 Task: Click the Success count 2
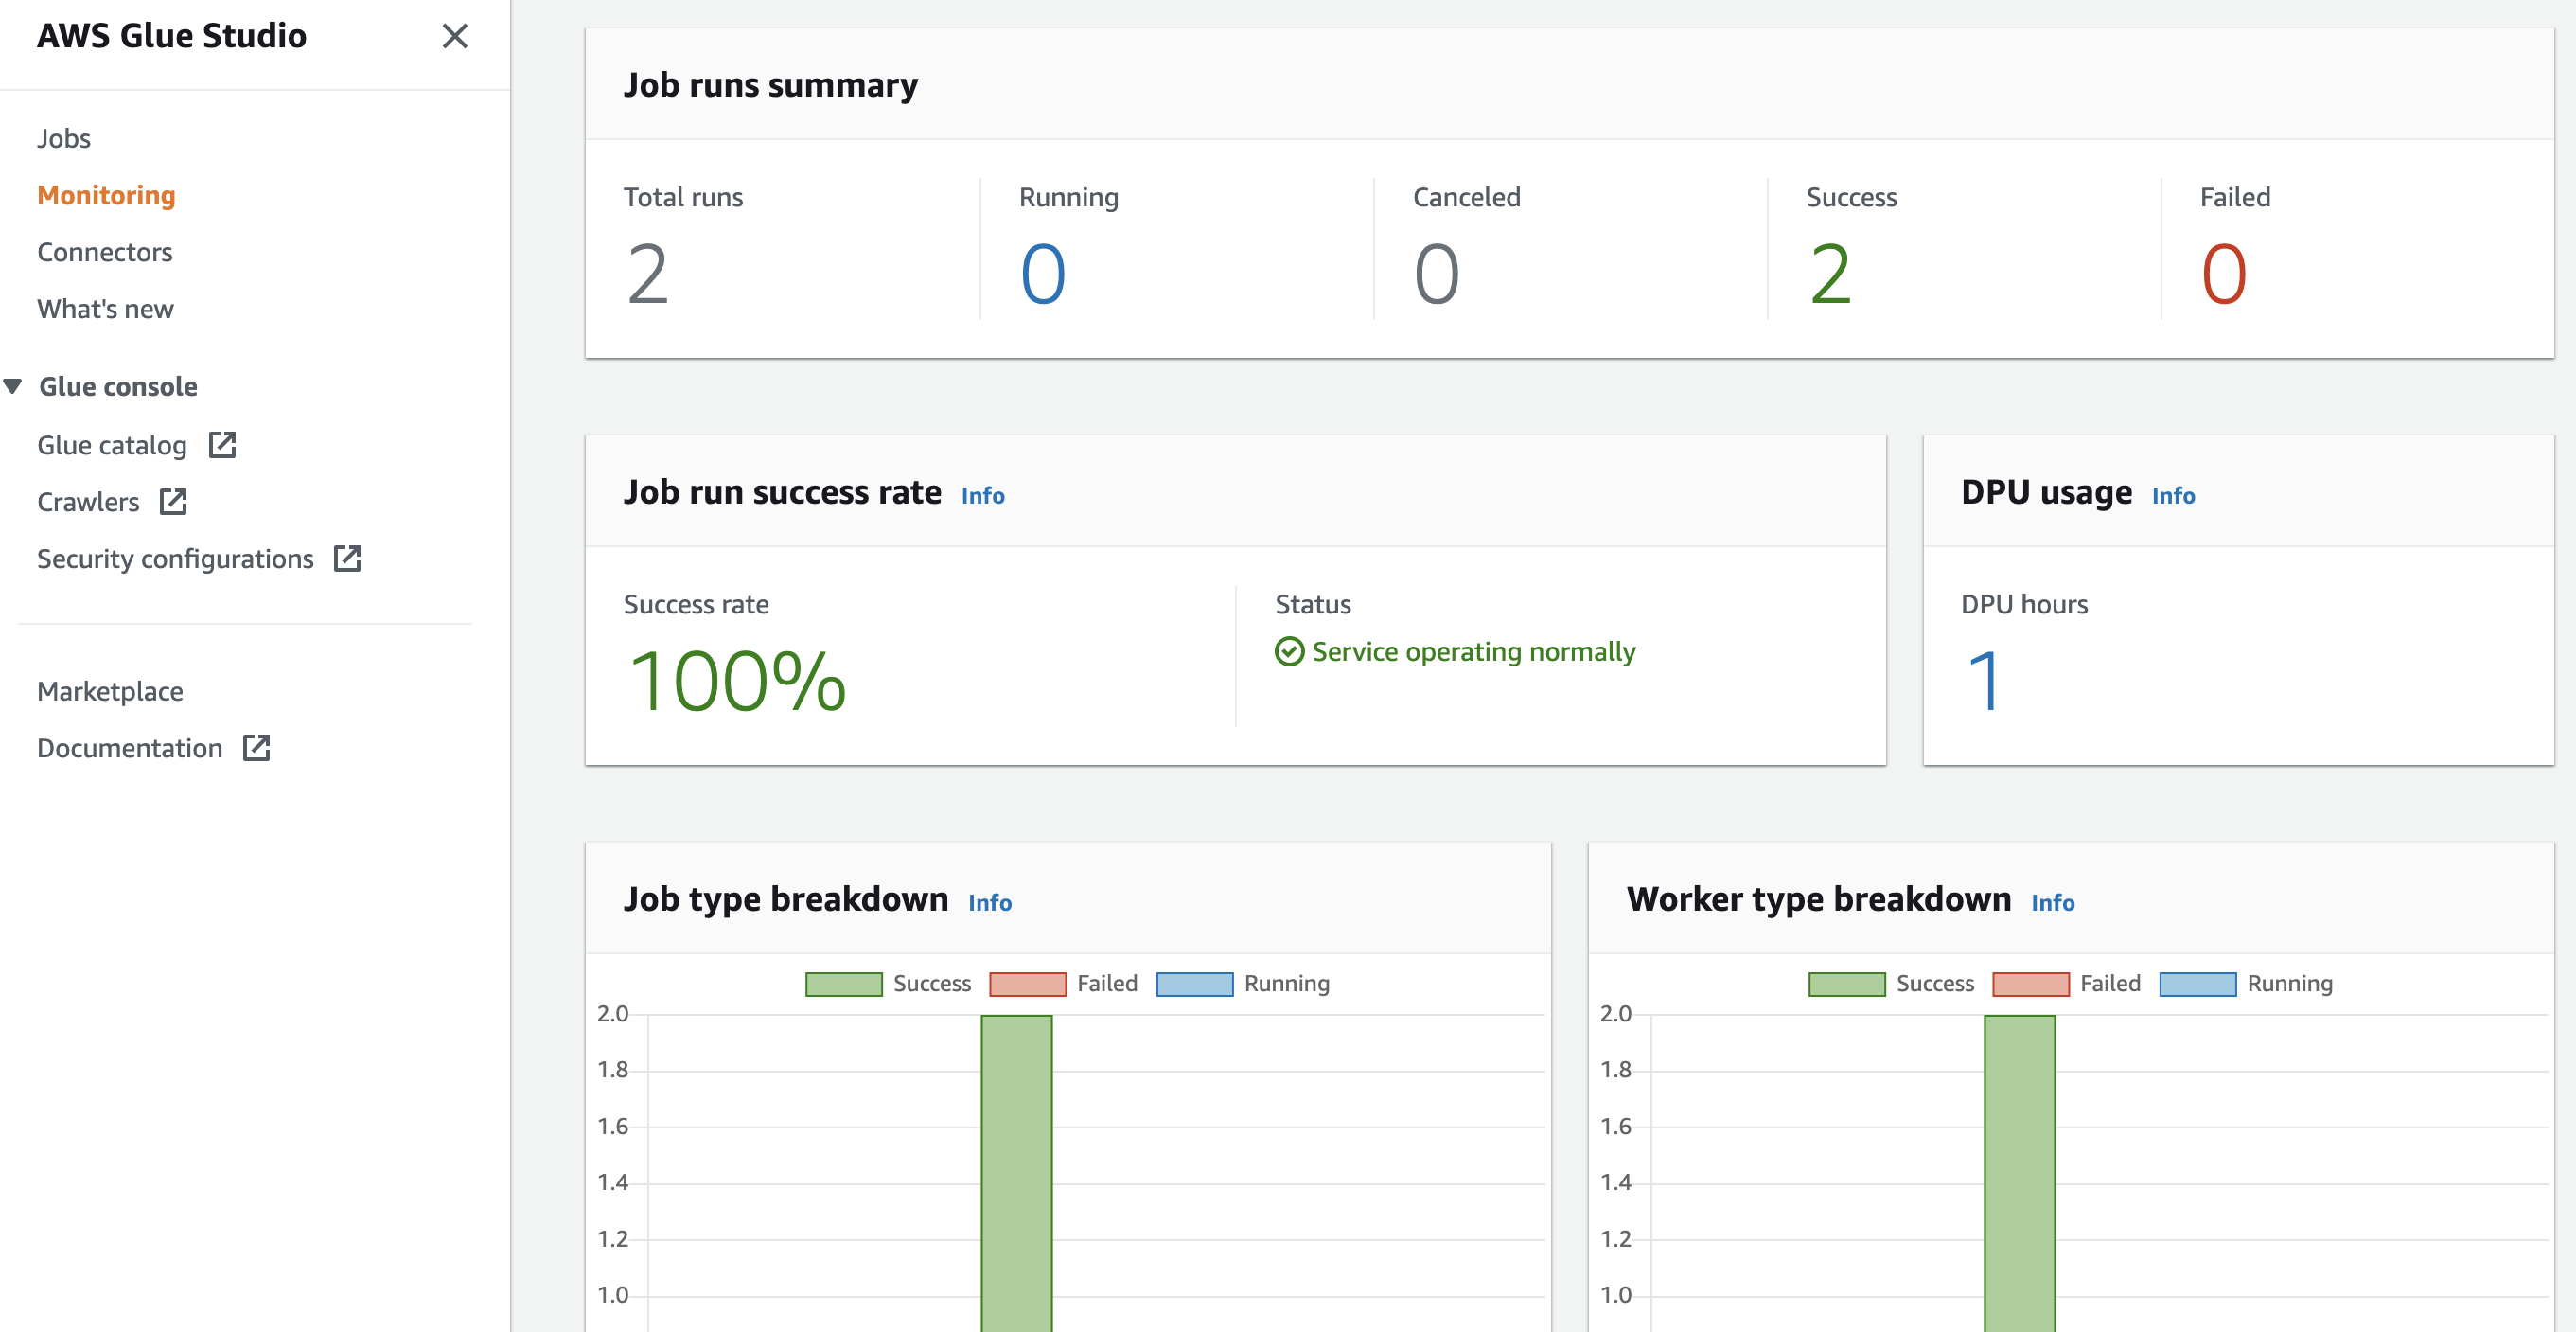(x=1830, y=275)
